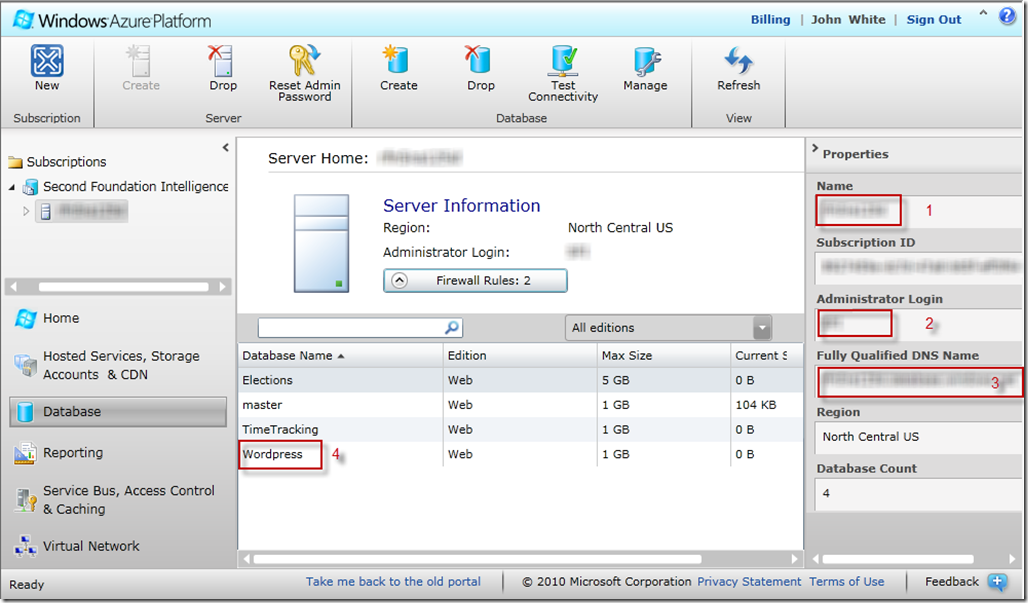1028x603 pixels.
Task: Click the Database Count value field
Action: [918, 494]
